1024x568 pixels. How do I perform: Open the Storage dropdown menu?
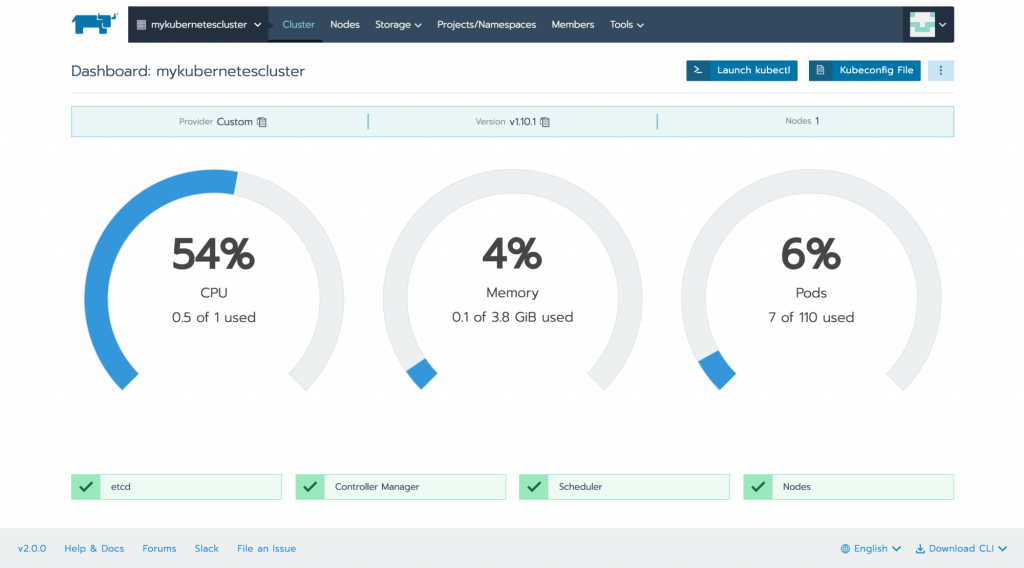pos(398,24)
